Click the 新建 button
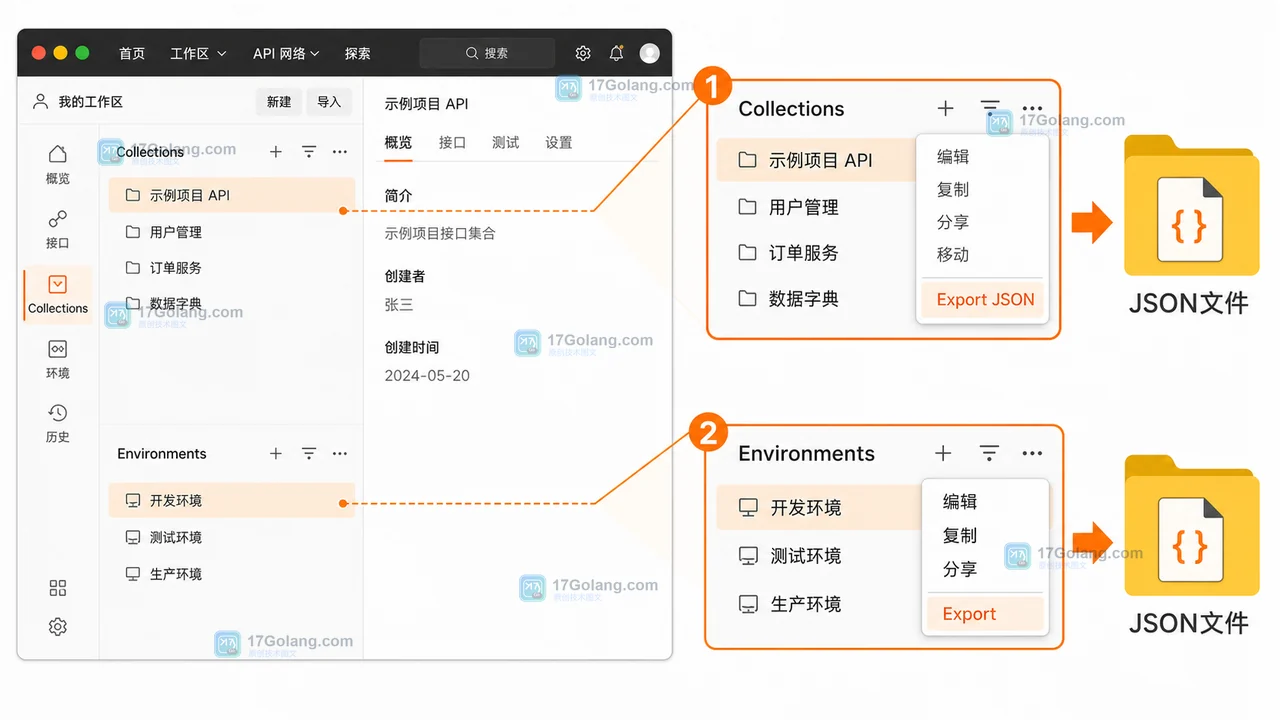The image size is (1280, 720). click(x=279, y=102)
